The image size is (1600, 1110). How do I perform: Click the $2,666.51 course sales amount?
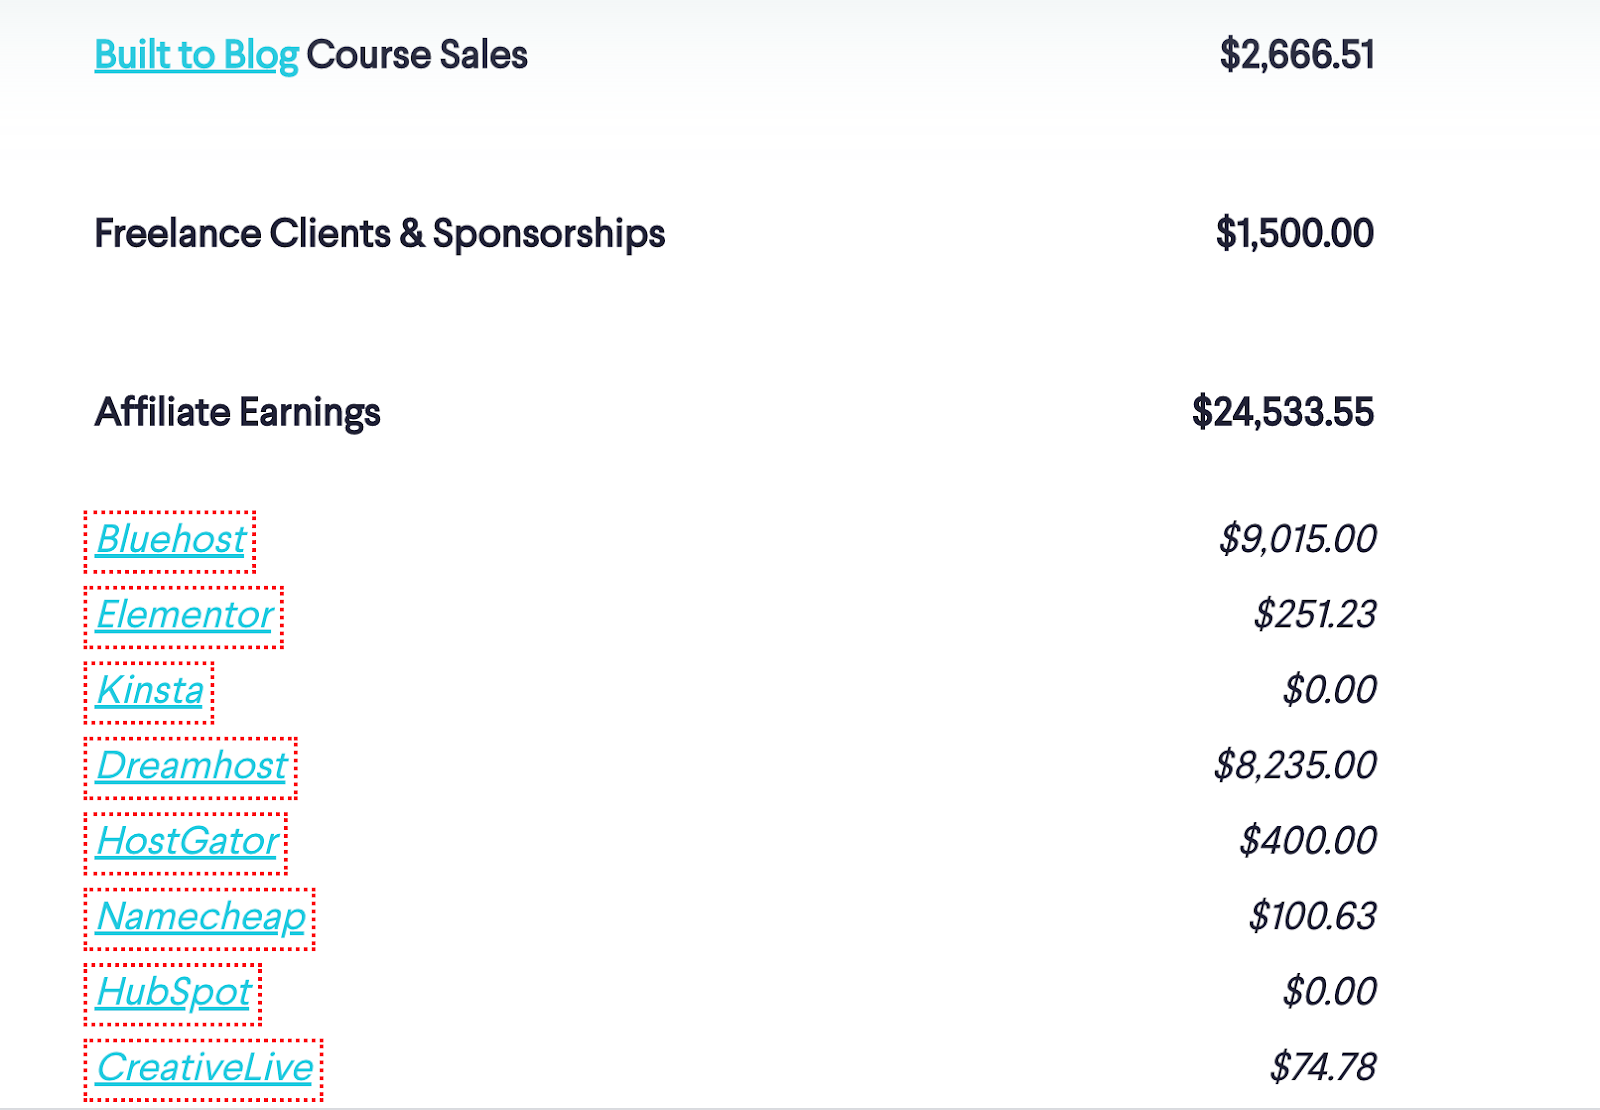click(1297, 55)
